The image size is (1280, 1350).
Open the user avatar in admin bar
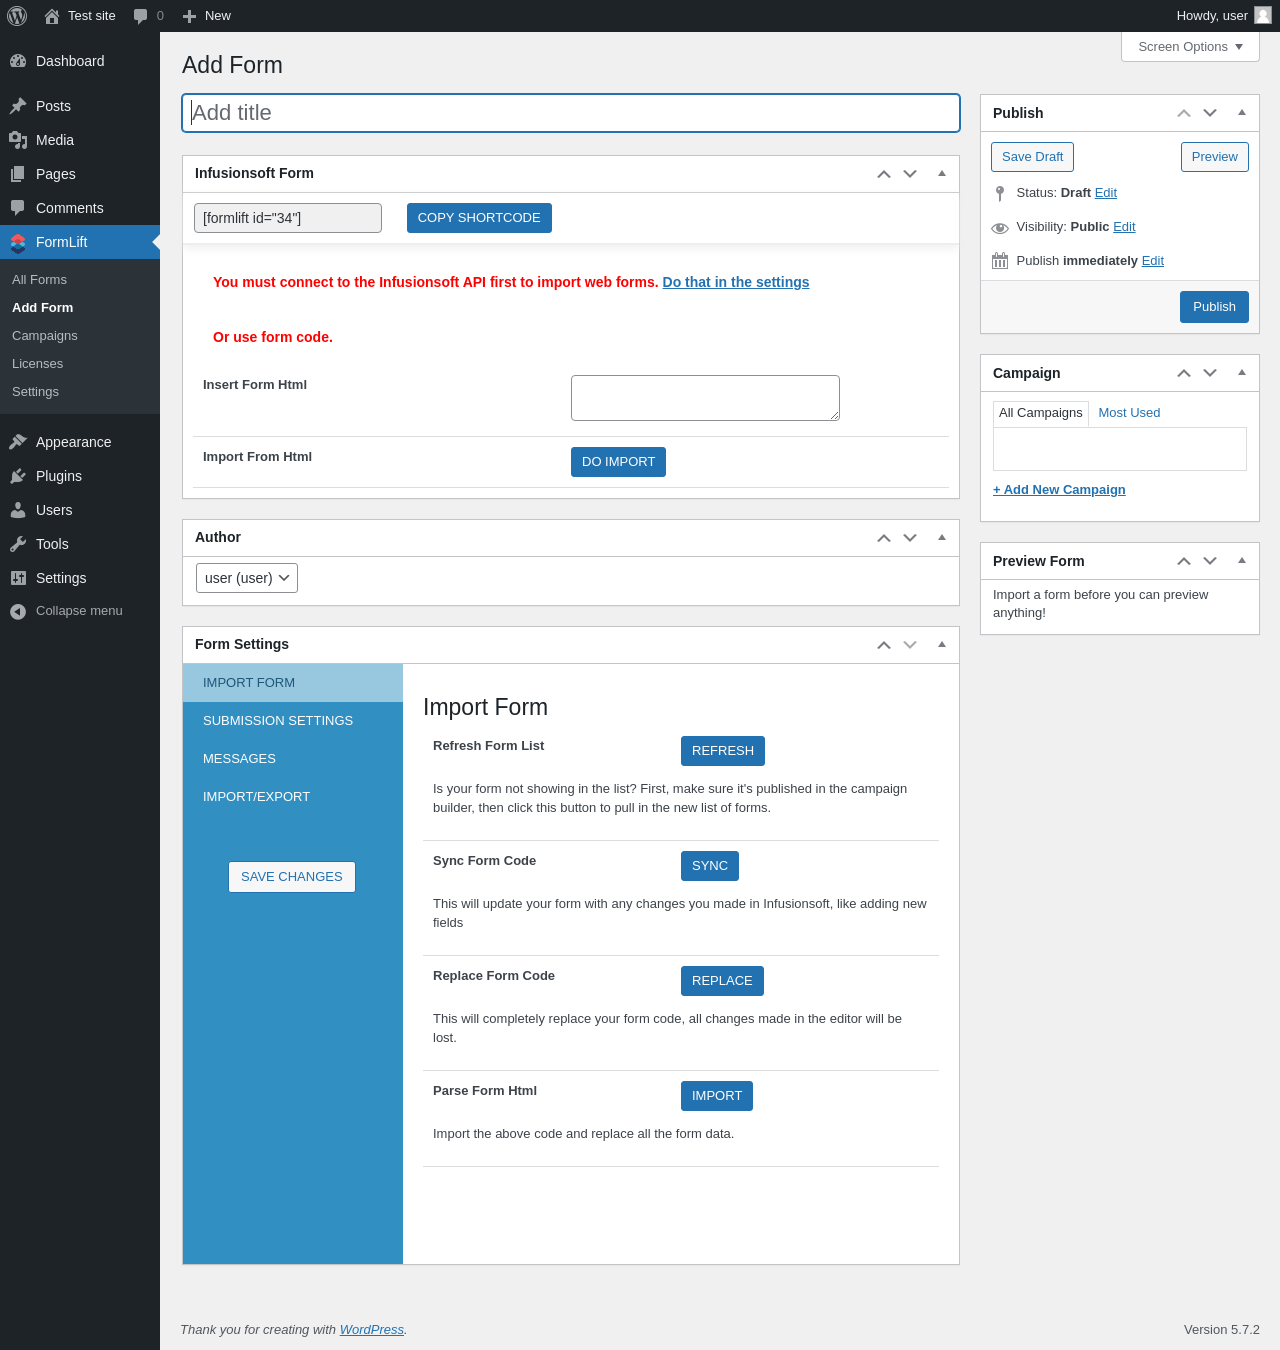pyautogui.click(x=1263, y=15)
